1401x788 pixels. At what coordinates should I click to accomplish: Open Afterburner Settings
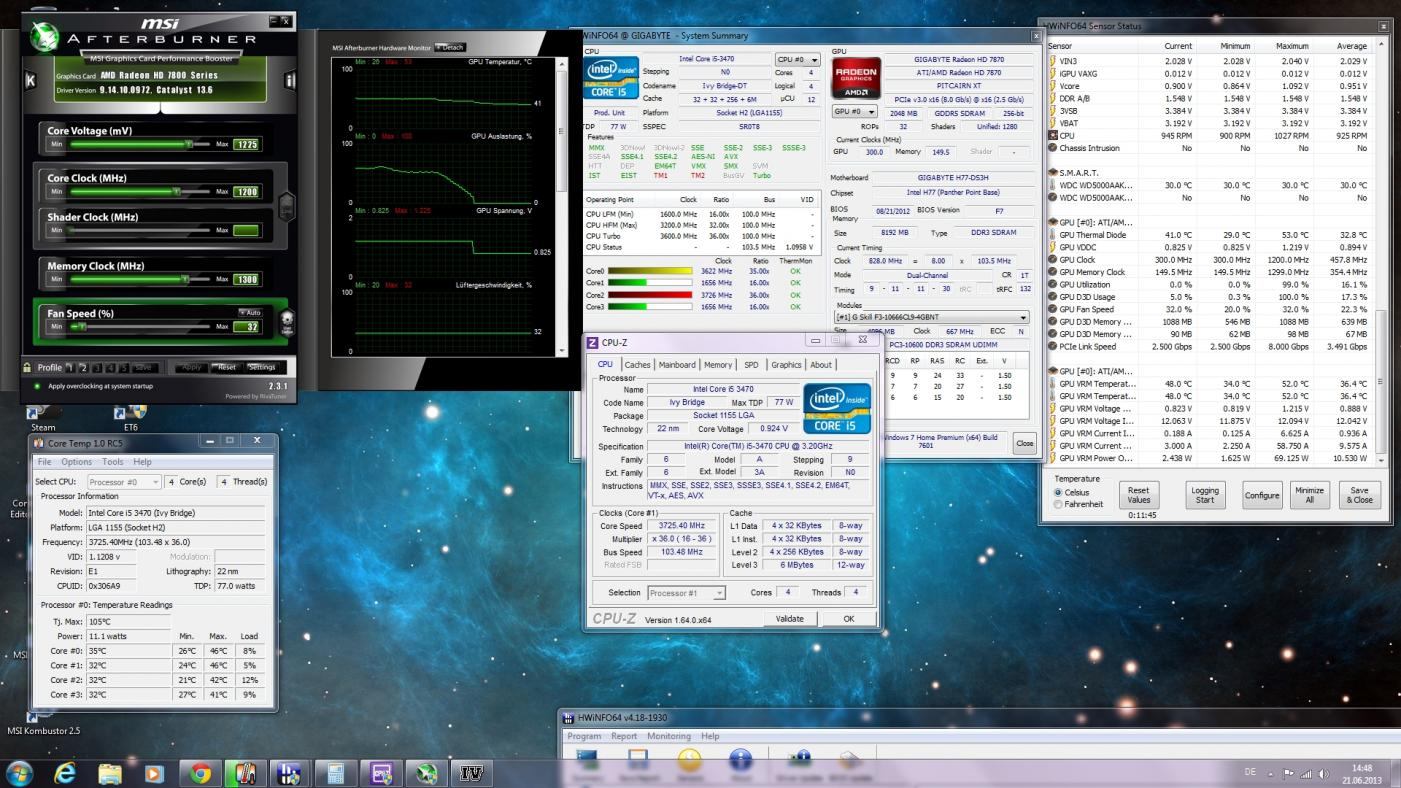click(x=262, y=367)
